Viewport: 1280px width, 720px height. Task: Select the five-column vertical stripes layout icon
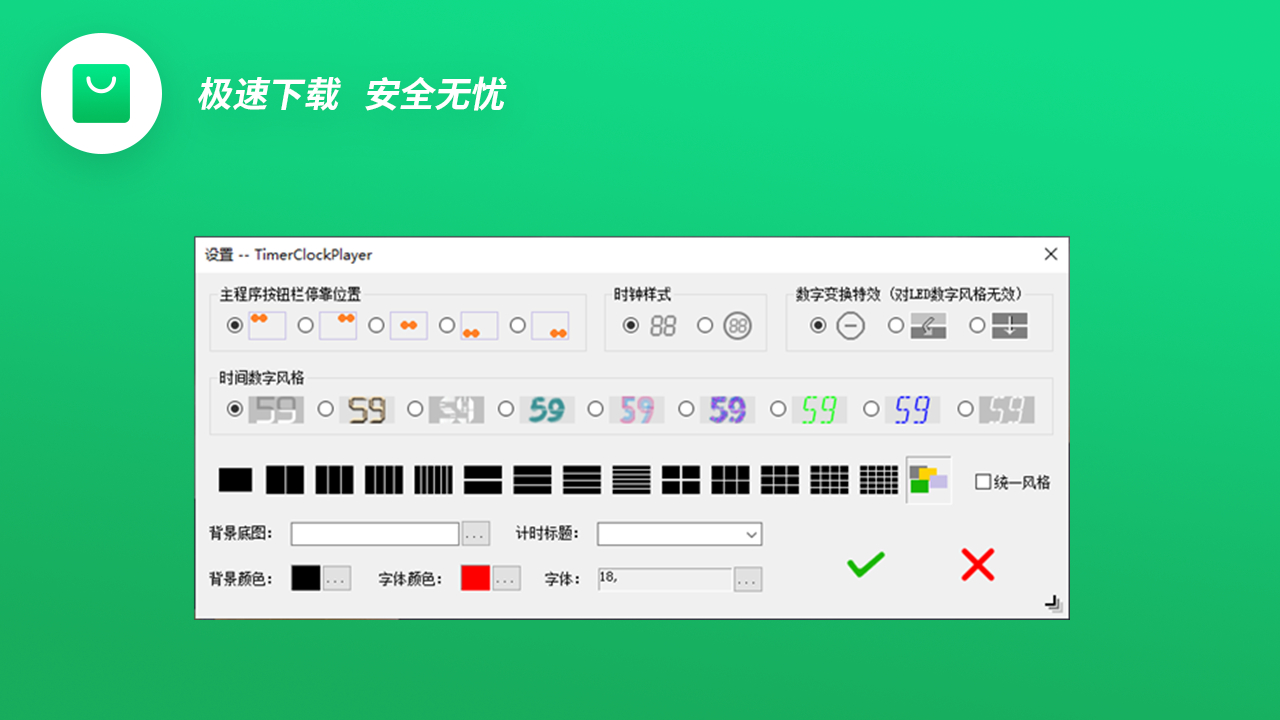coord(433,481)
